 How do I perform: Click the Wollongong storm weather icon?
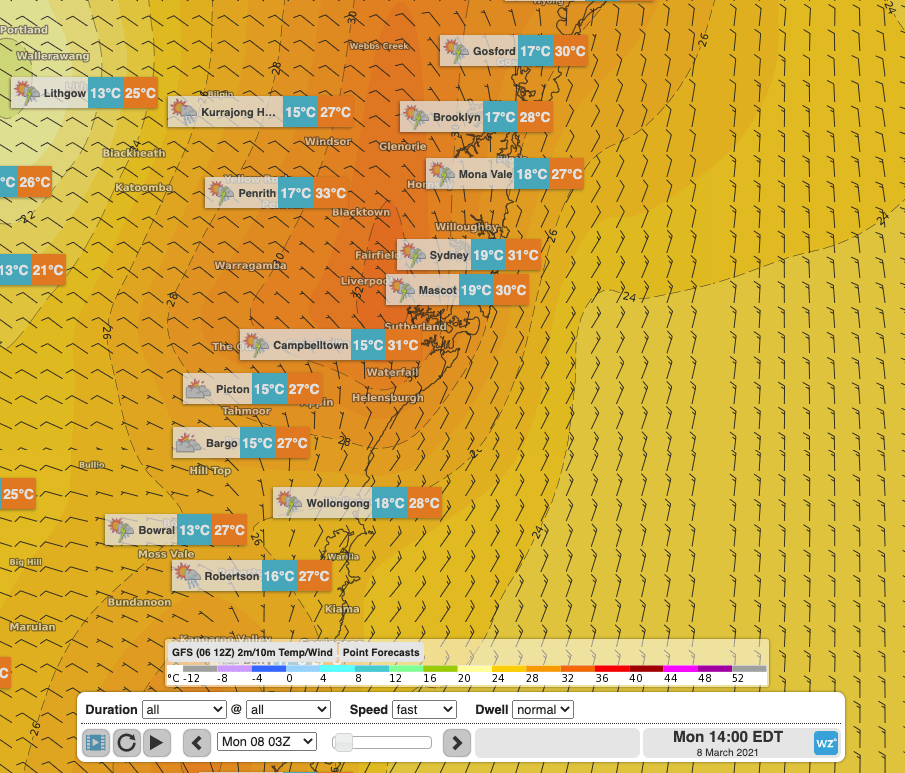289,503
